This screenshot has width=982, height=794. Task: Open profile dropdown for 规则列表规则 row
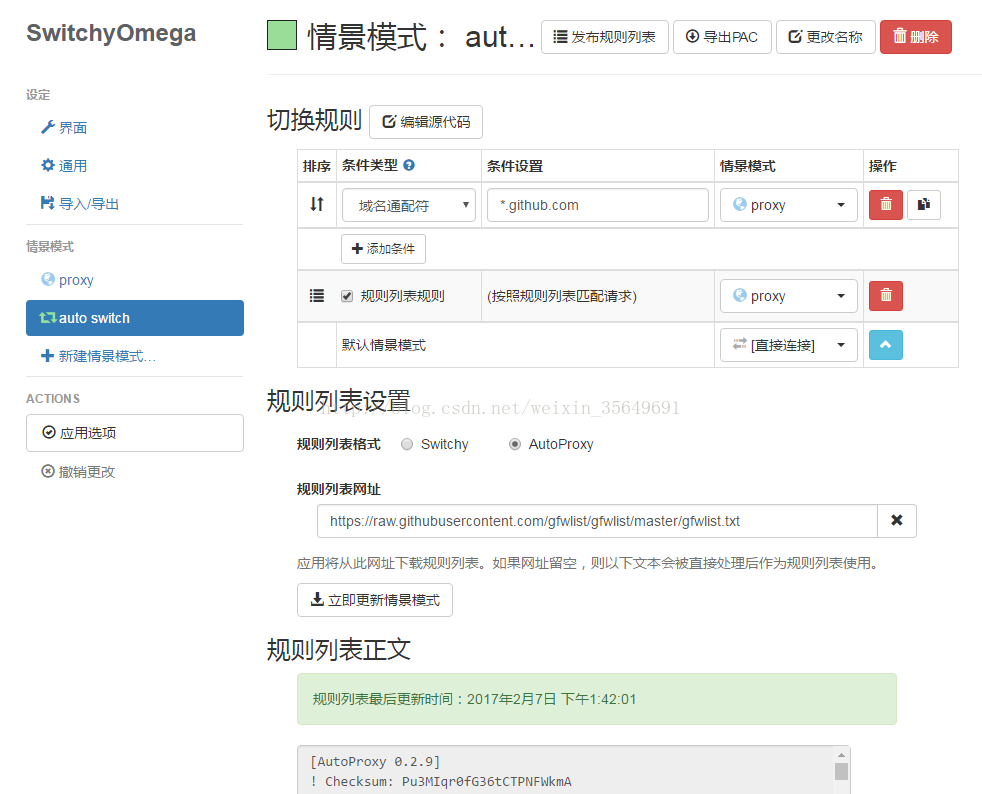pyautogui.click(x=788, y=296)
